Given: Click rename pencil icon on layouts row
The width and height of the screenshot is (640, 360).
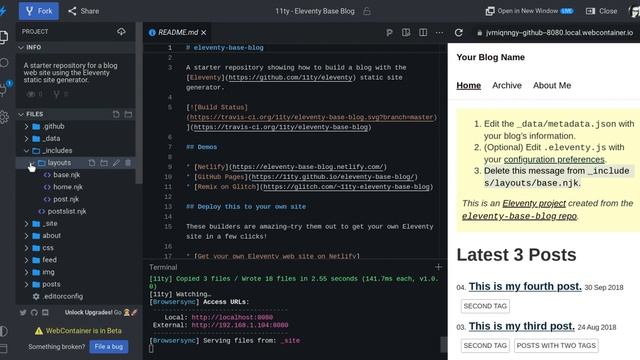Looking at the screenshot, I should [x=116, y=163].
